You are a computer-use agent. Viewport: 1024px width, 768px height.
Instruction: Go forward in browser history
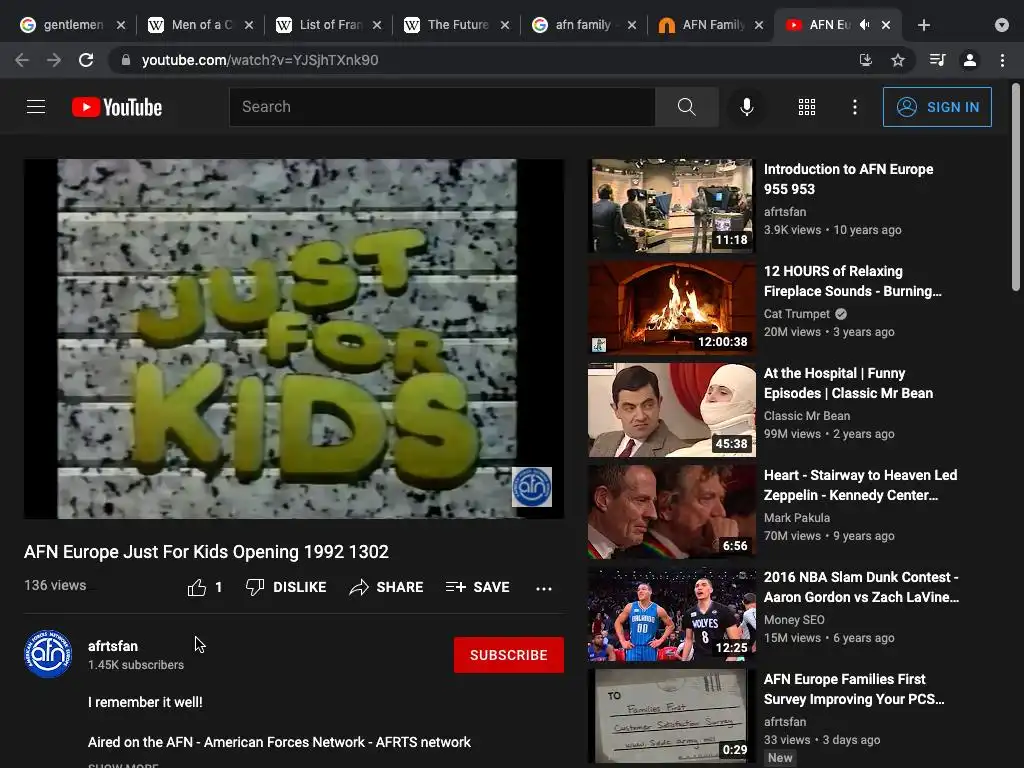[54, 60]
